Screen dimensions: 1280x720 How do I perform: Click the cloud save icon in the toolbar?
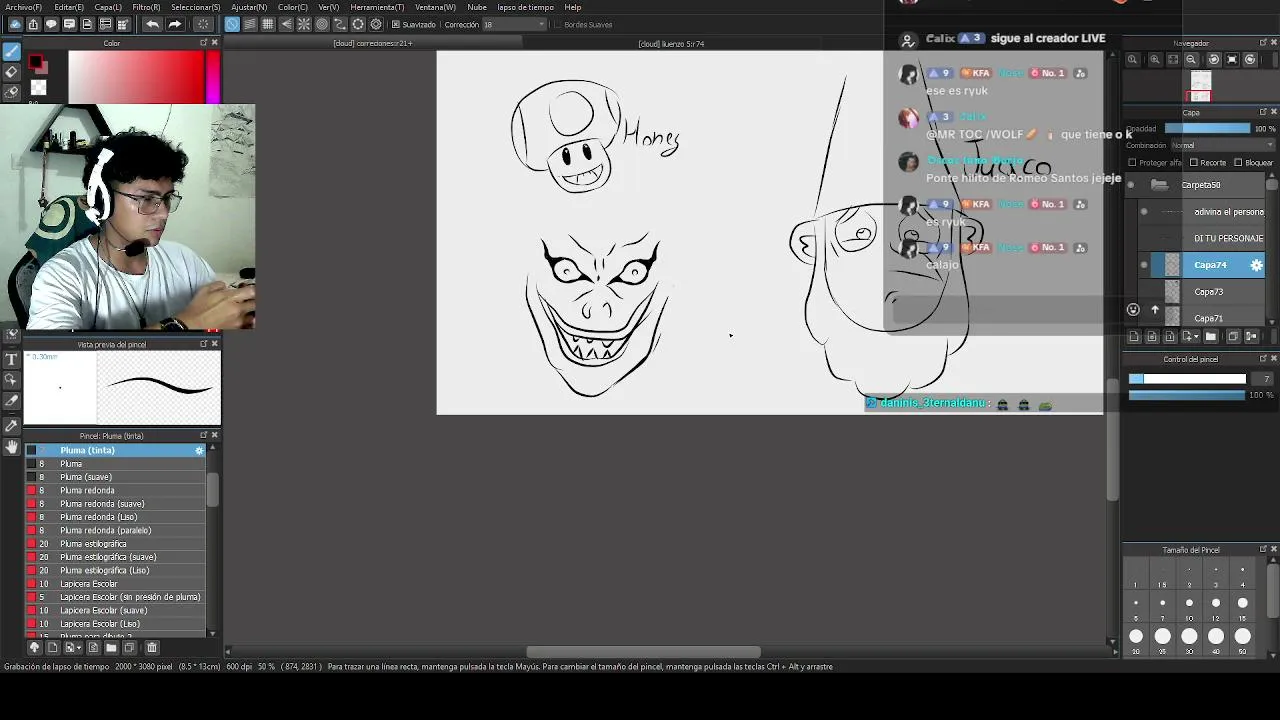click(x=15, y=24)
